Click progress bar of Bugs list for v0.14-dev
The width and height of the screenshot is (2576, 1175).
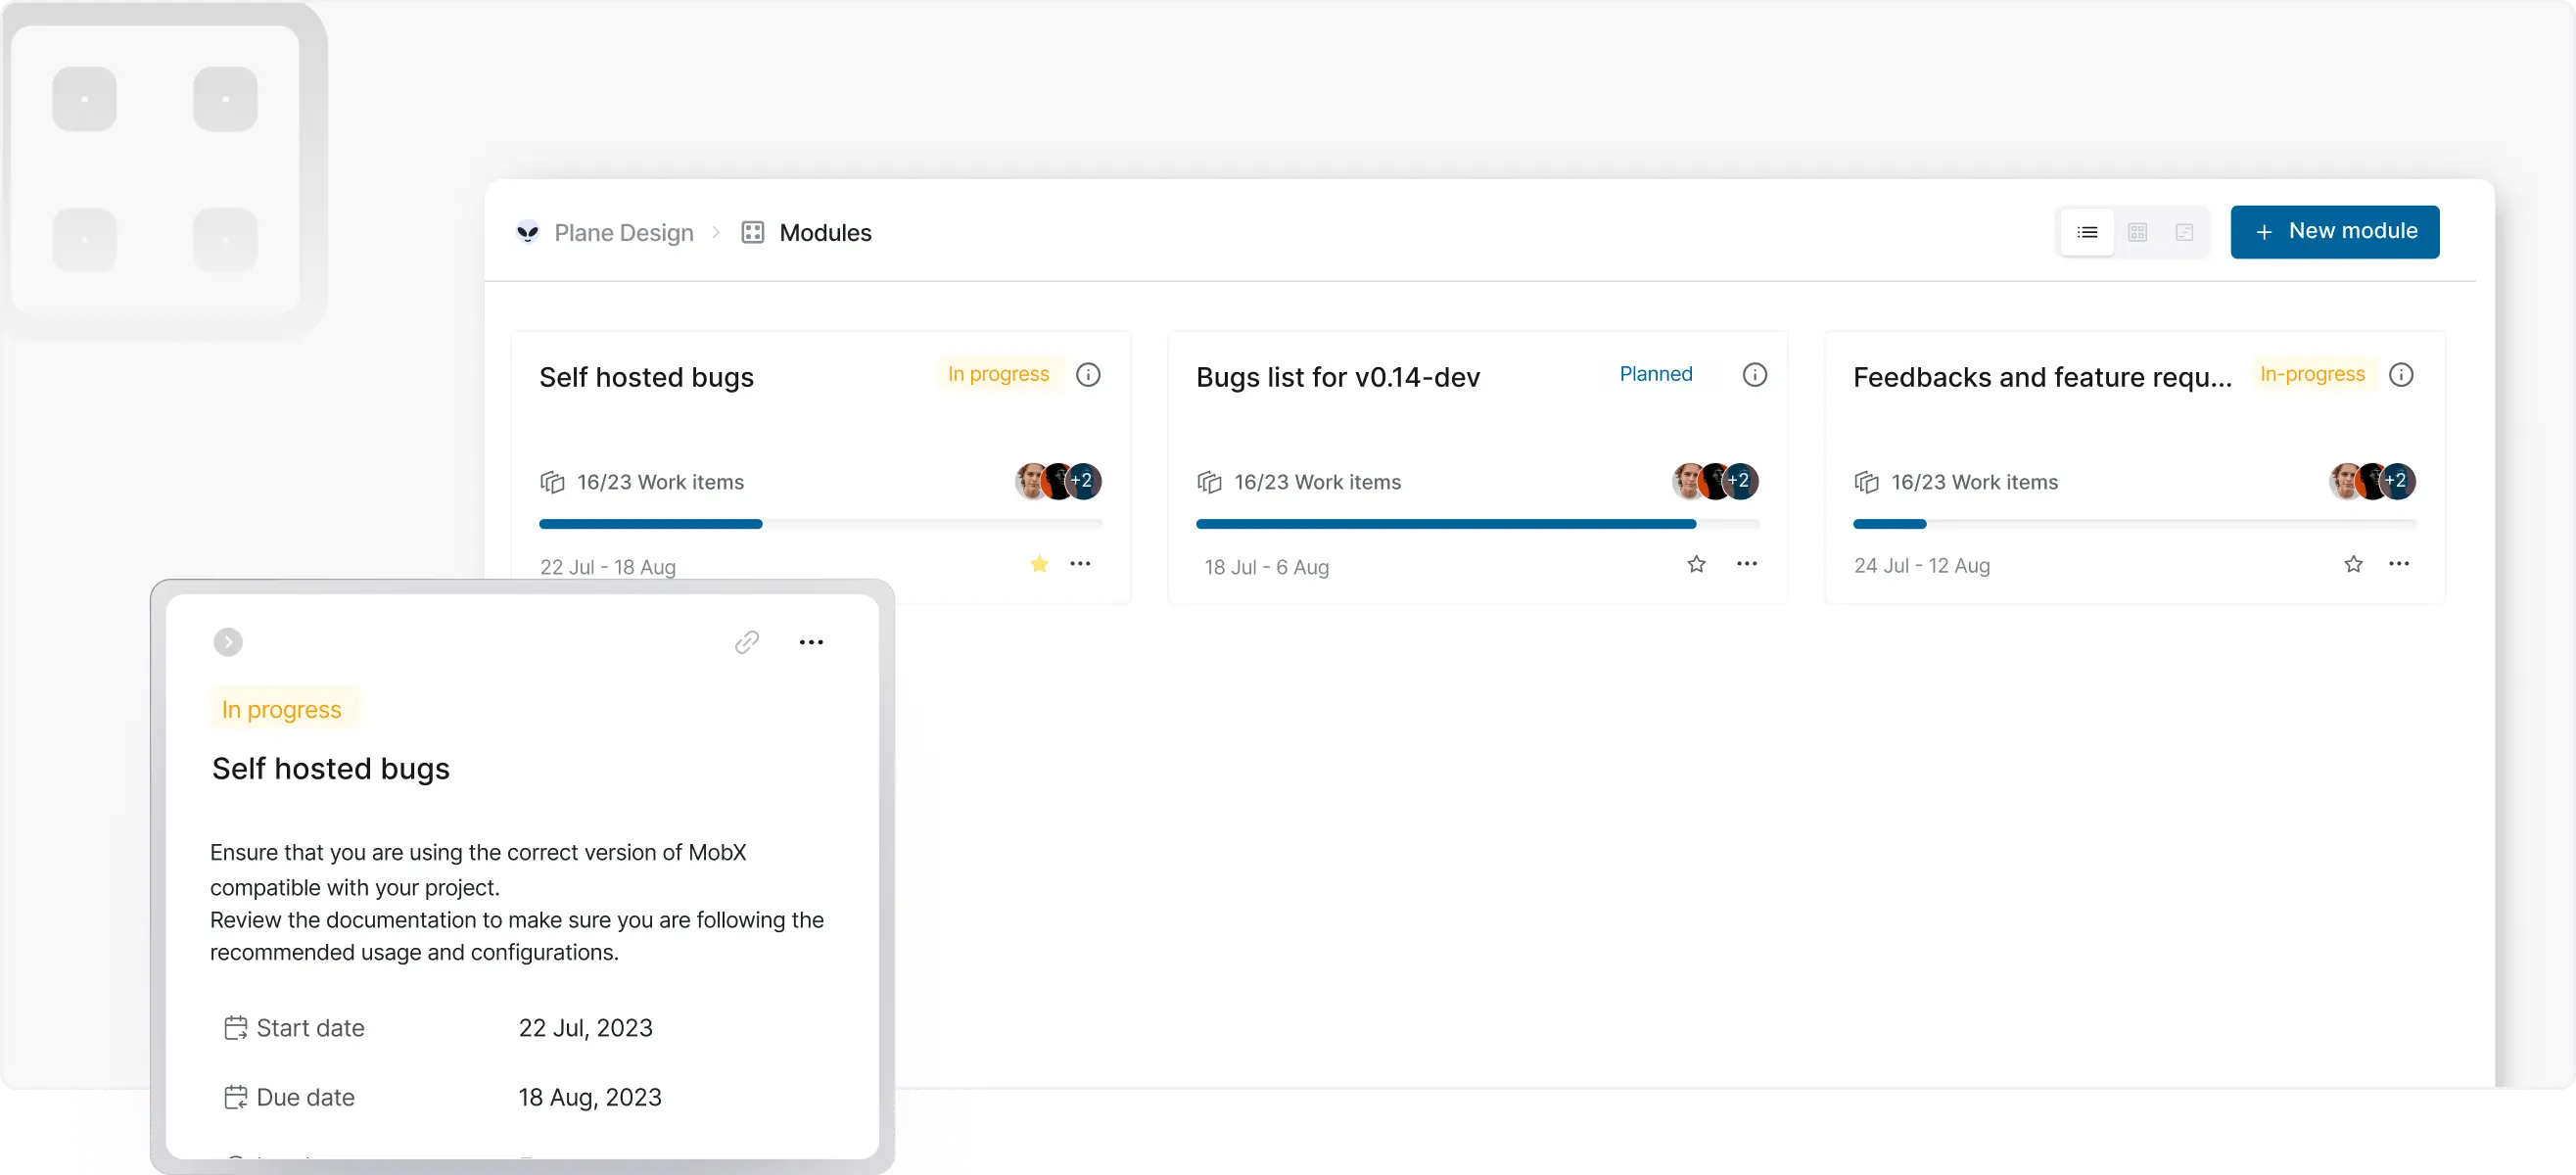(x=1477, y=524)
